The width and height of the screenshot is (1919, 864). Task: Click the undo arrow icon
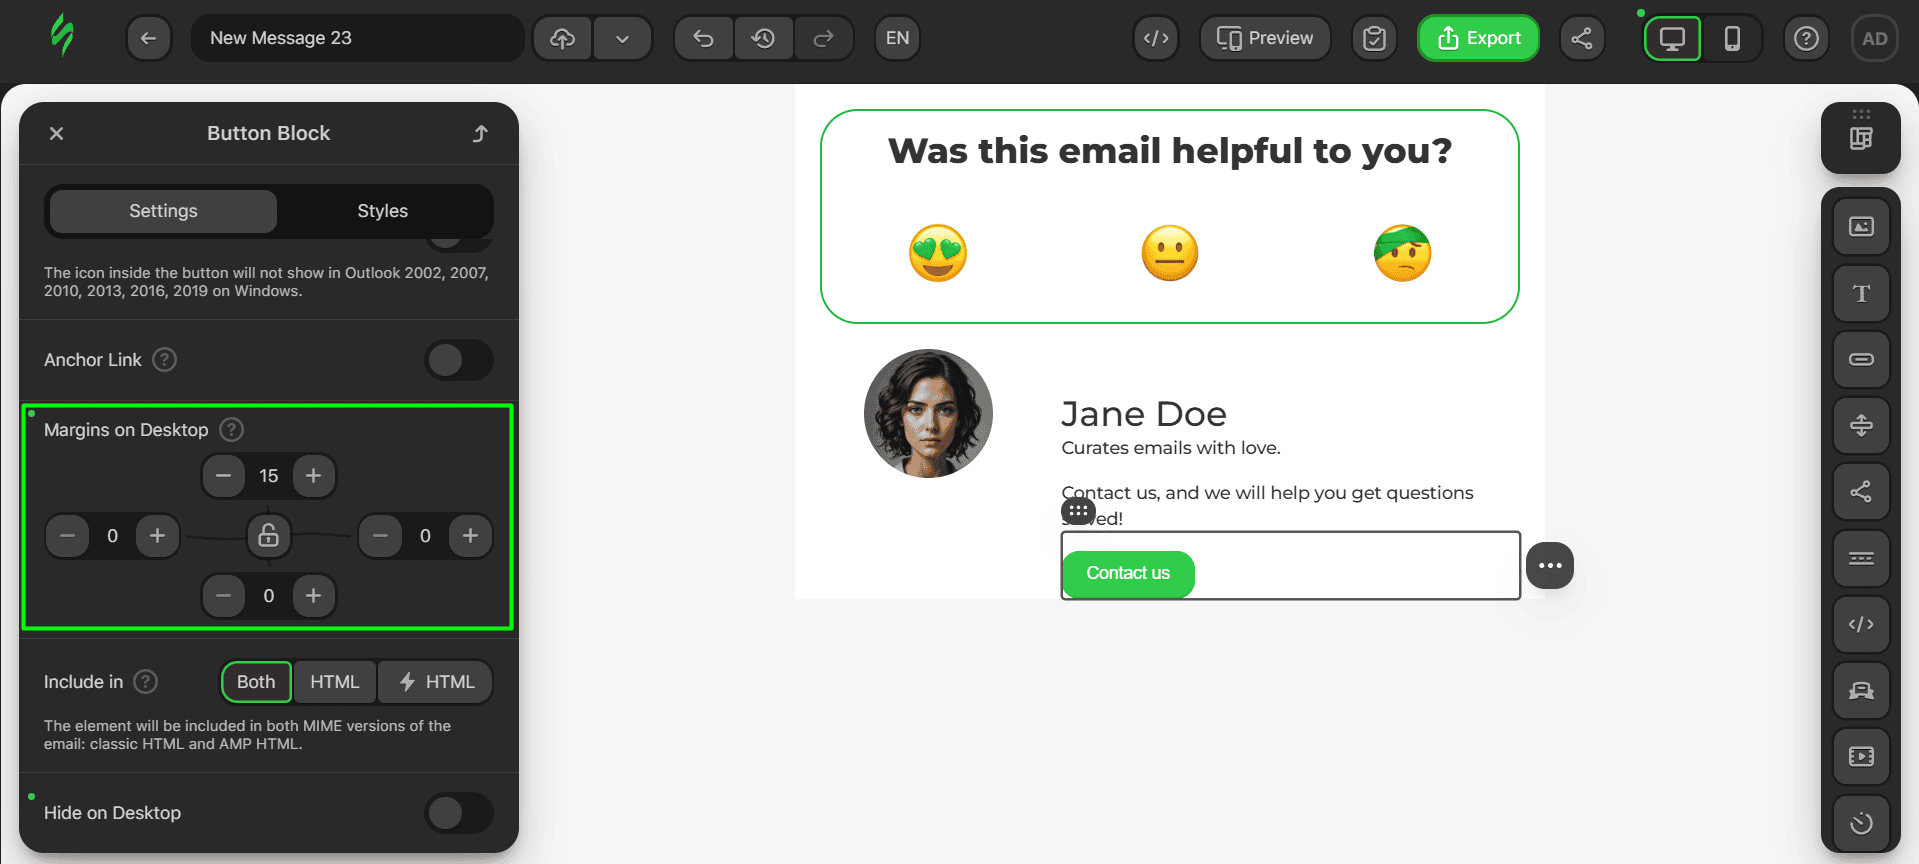pyautogui.click(x=703, y=38)
